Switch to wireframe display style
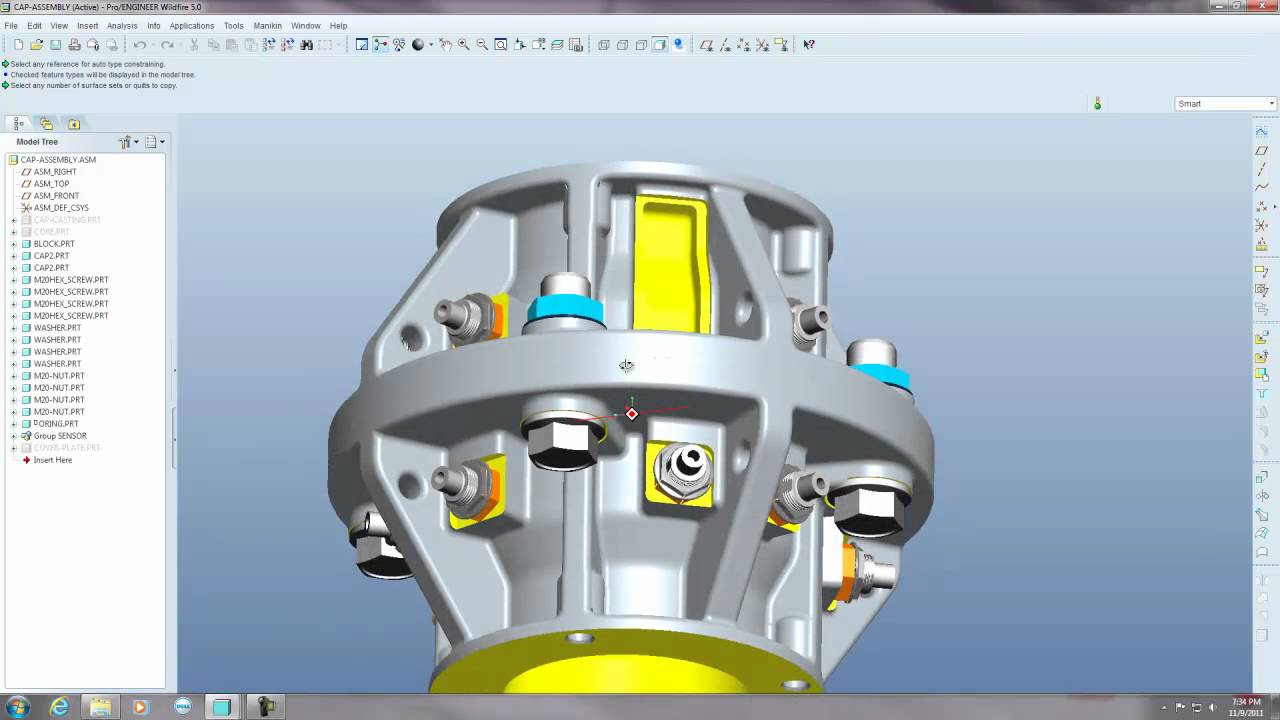 pyautogui.click(x=603, y=44)
